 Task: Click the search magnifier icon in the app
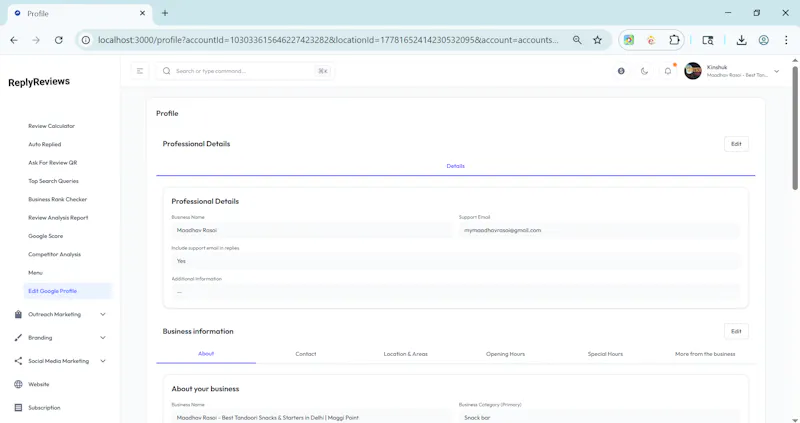(166, 71)
